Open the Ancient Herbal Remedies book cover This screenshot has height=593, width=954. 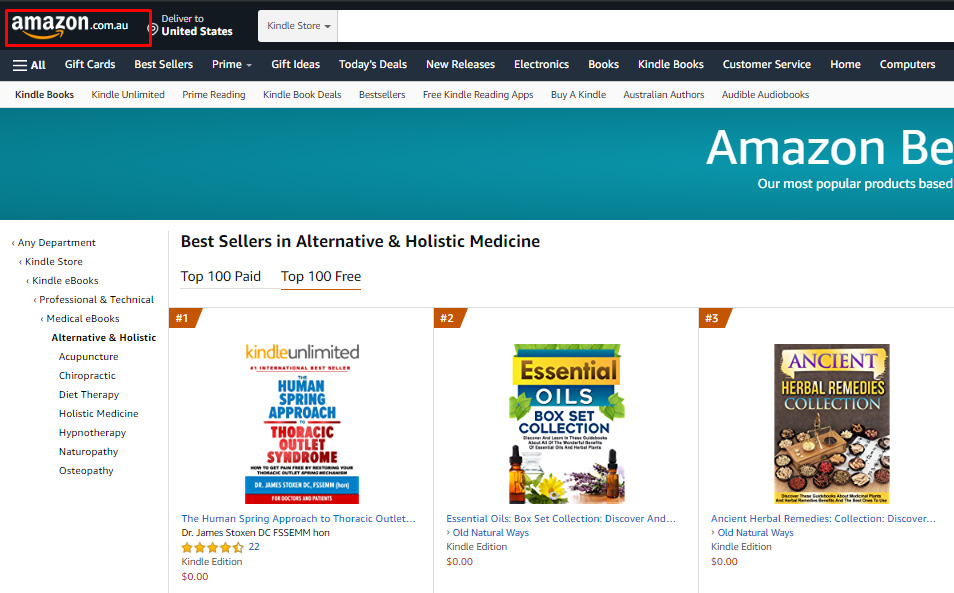point(831,424)
